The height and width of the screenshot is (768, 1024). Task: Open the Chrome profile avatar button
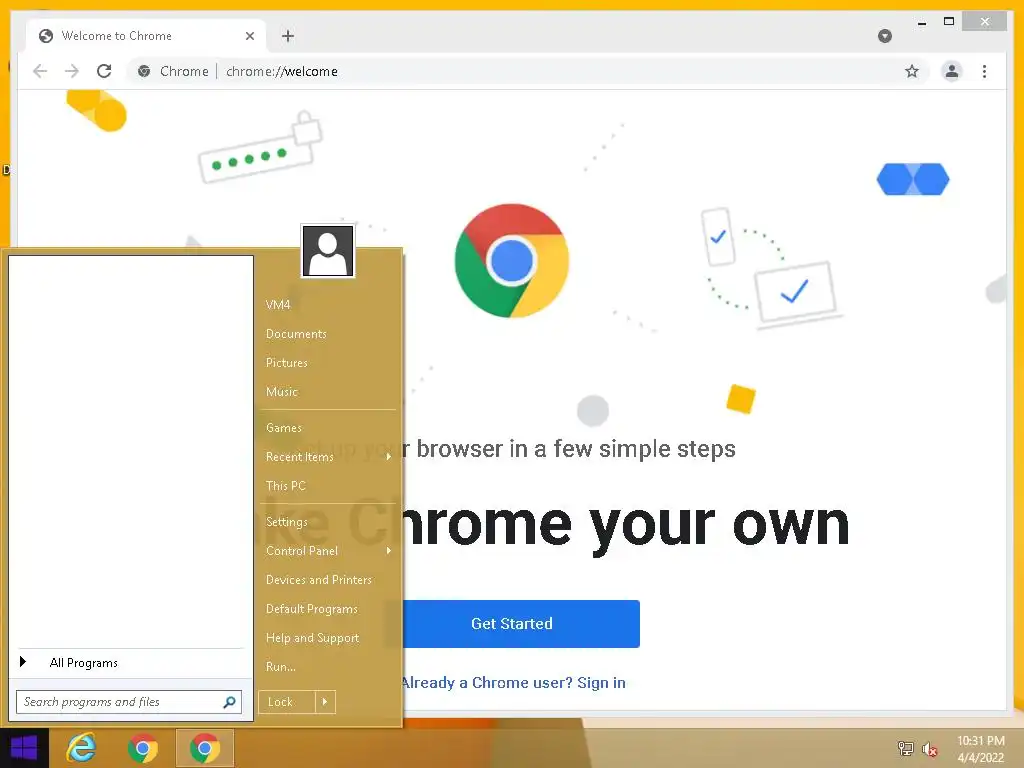pyautogui.click(x=952, y=71)
